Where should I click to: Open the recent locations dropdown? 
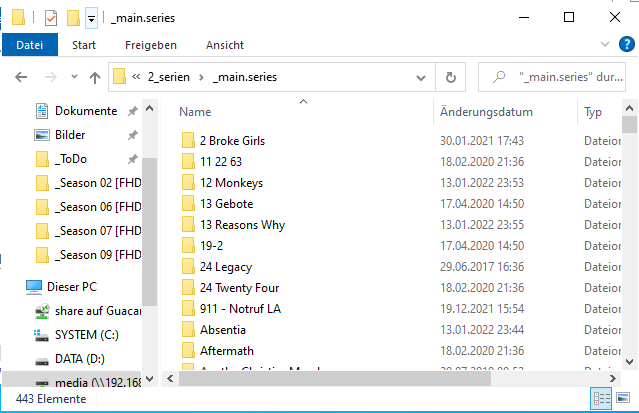[74, 77]
